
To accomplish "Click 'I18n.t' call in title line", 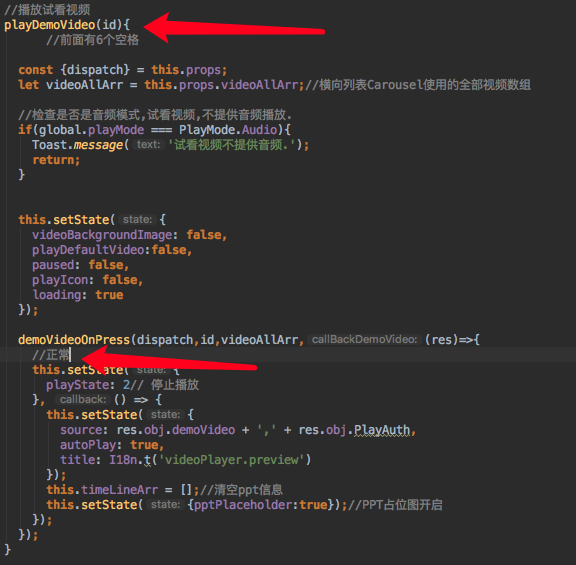I will tap(130, 460).
